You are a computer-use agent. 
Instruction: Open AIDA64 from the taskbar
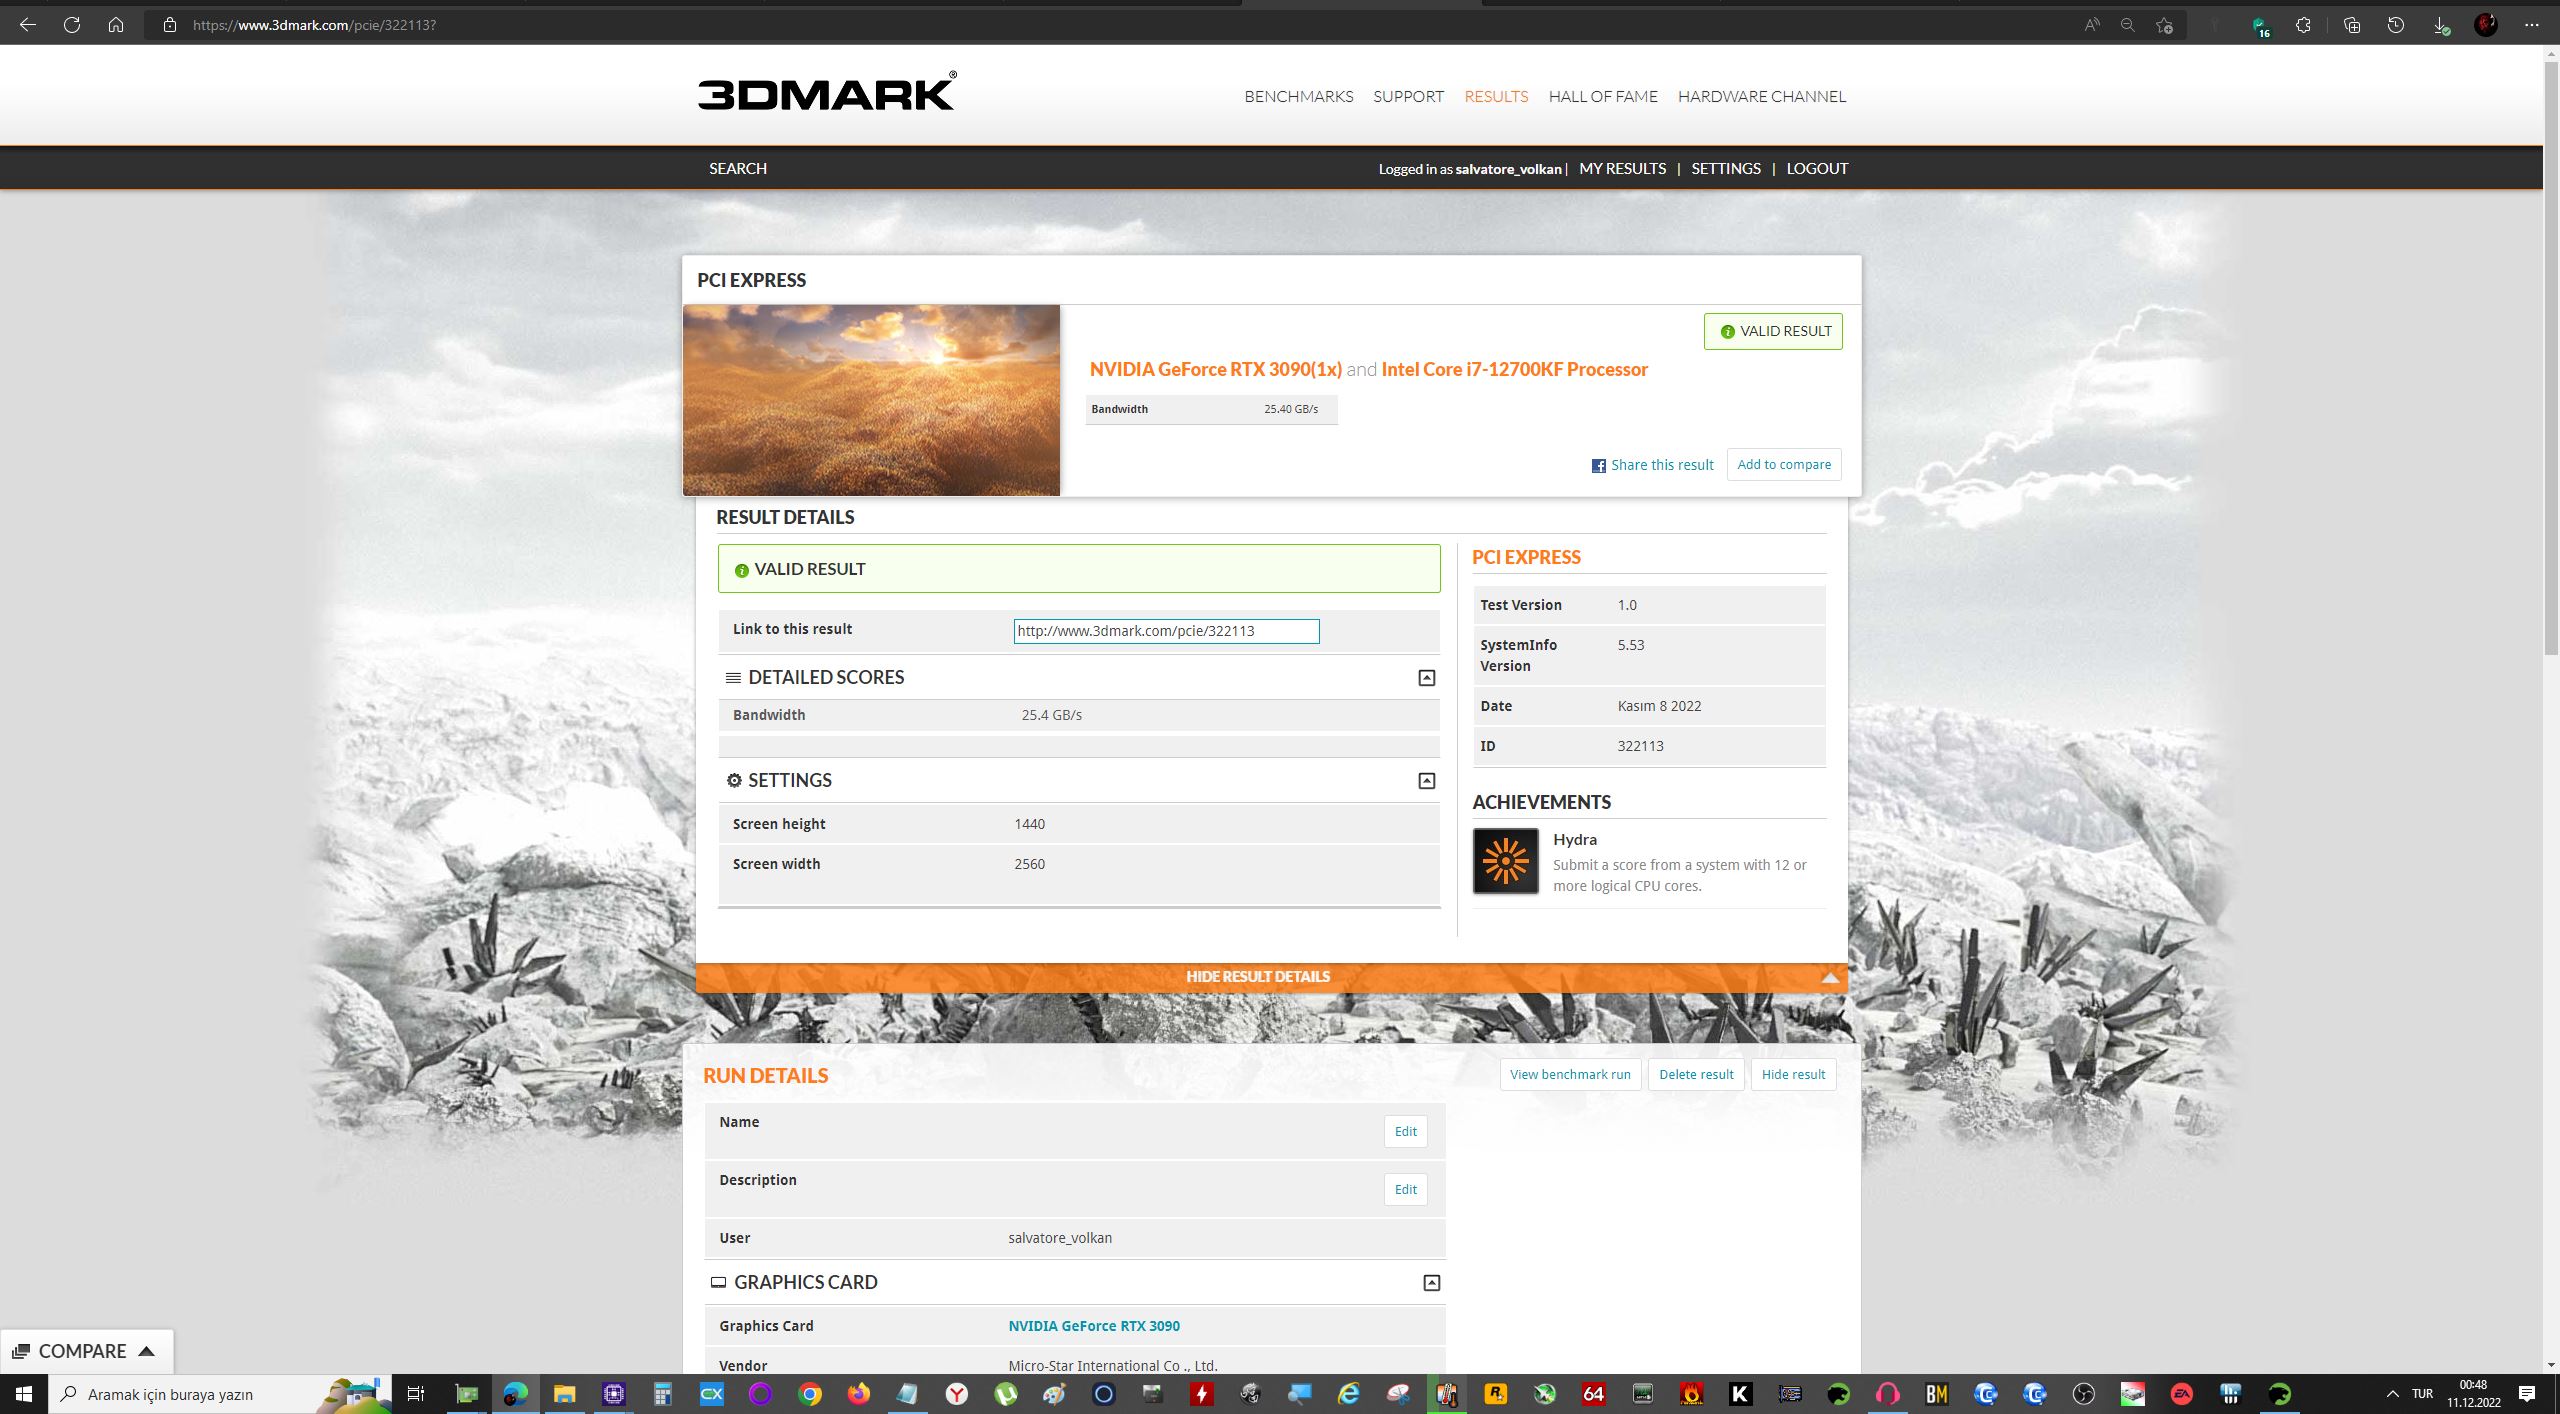pyautogui.click(x=1594, y=1394)
